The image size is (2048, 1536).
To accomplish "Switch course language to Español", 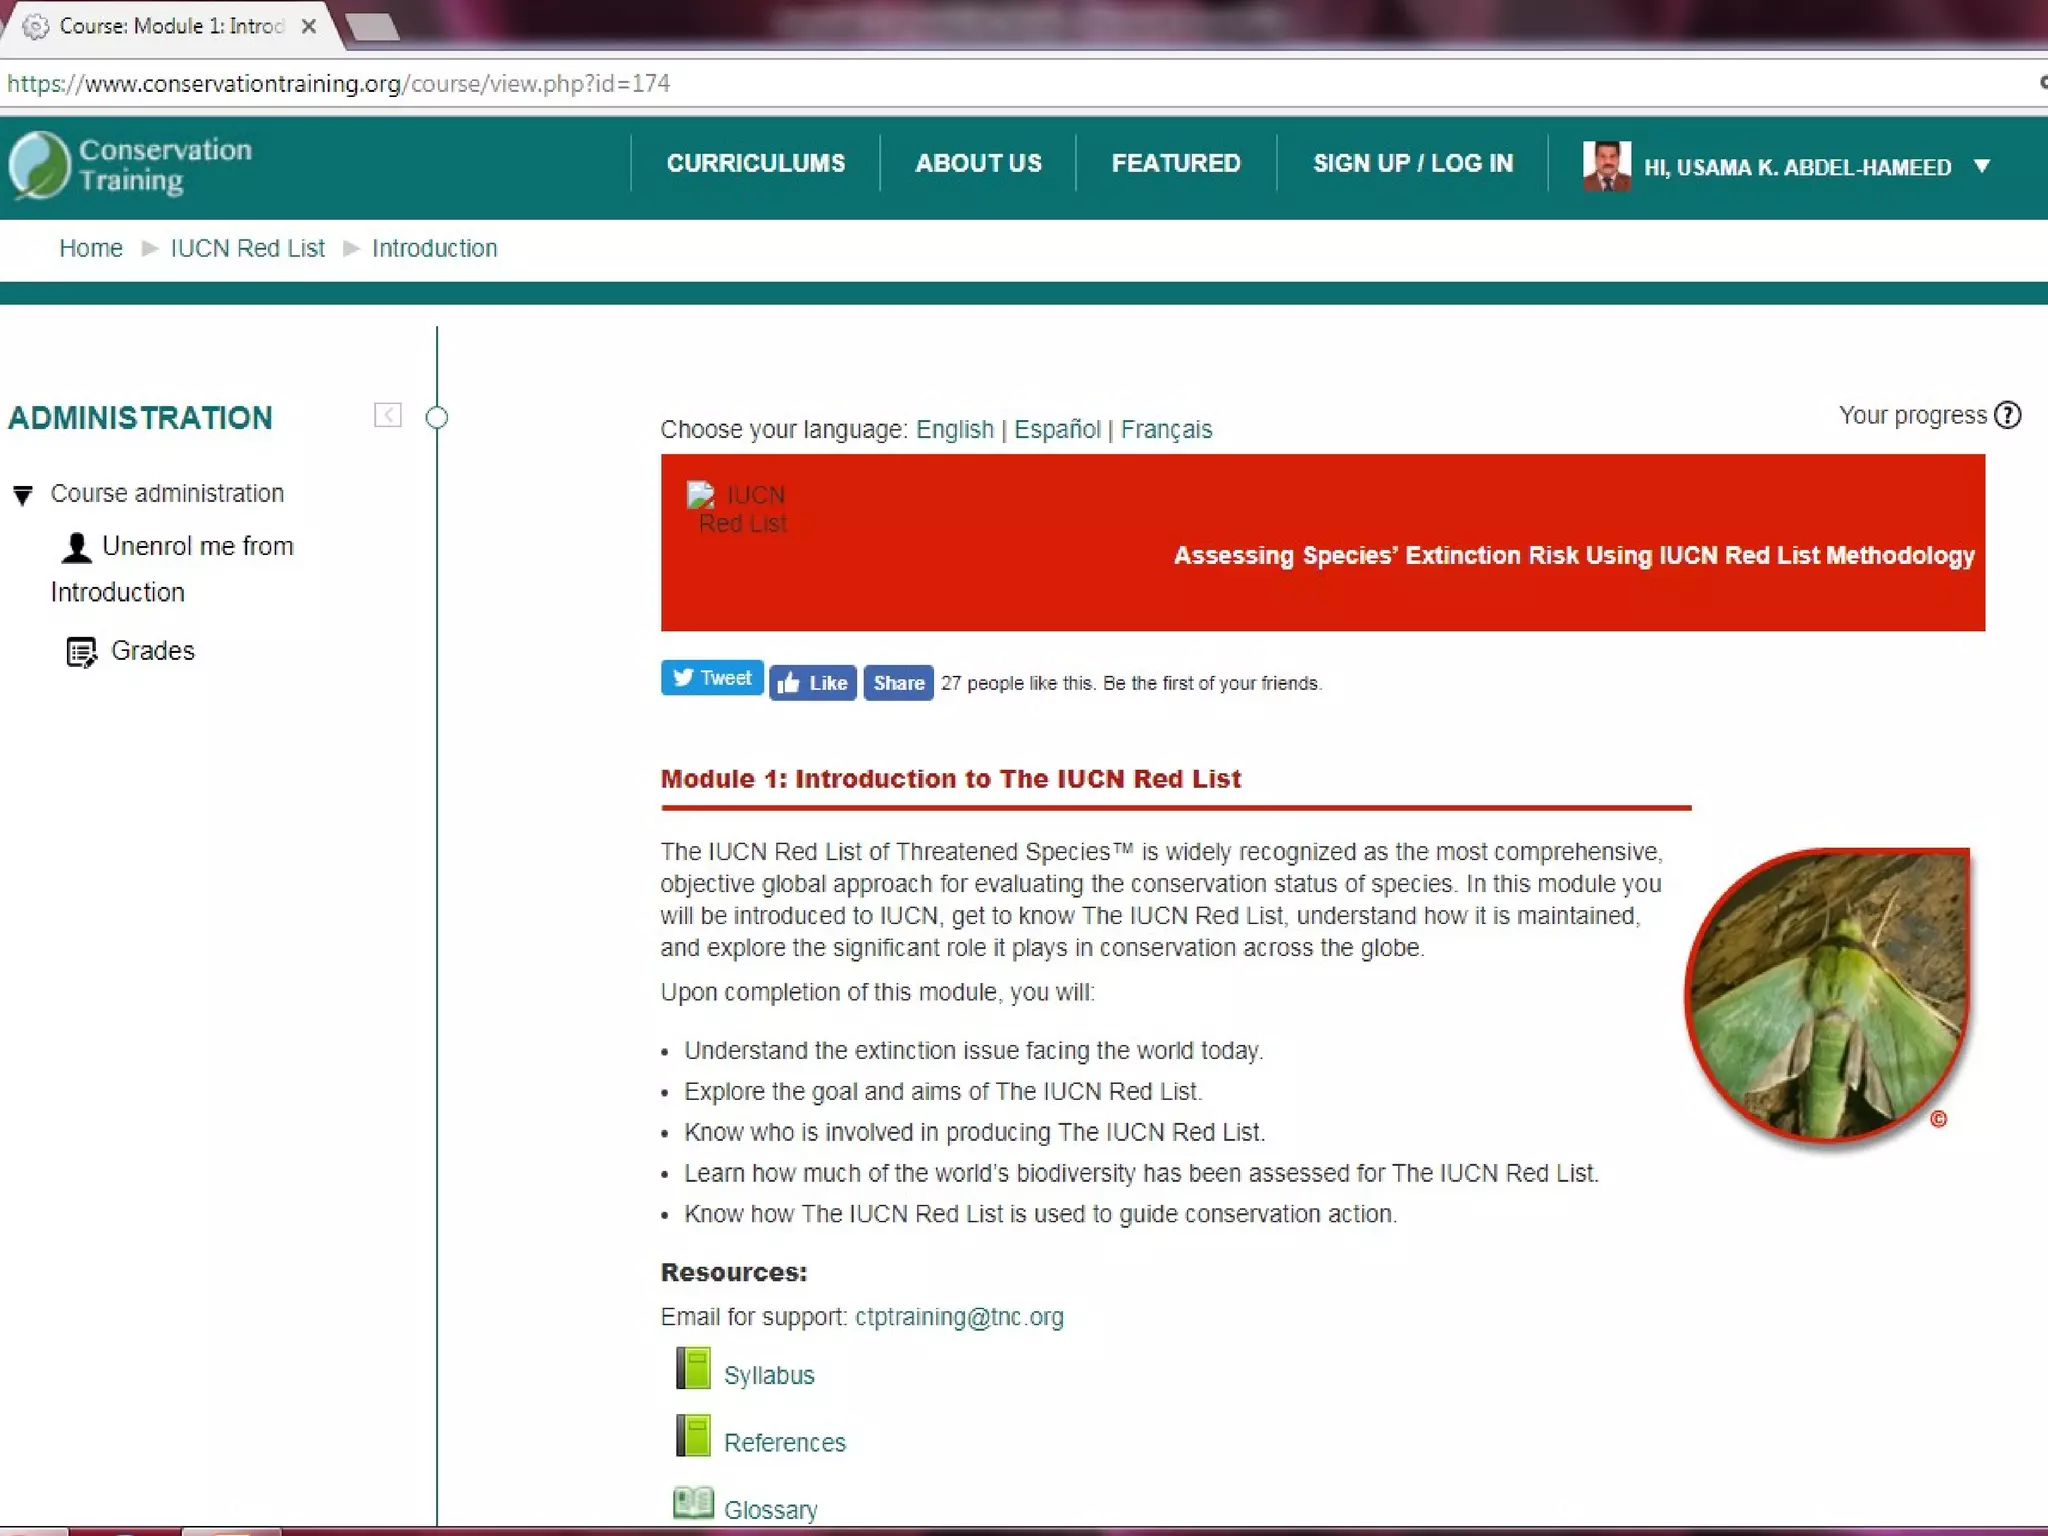I will 1057,430.
